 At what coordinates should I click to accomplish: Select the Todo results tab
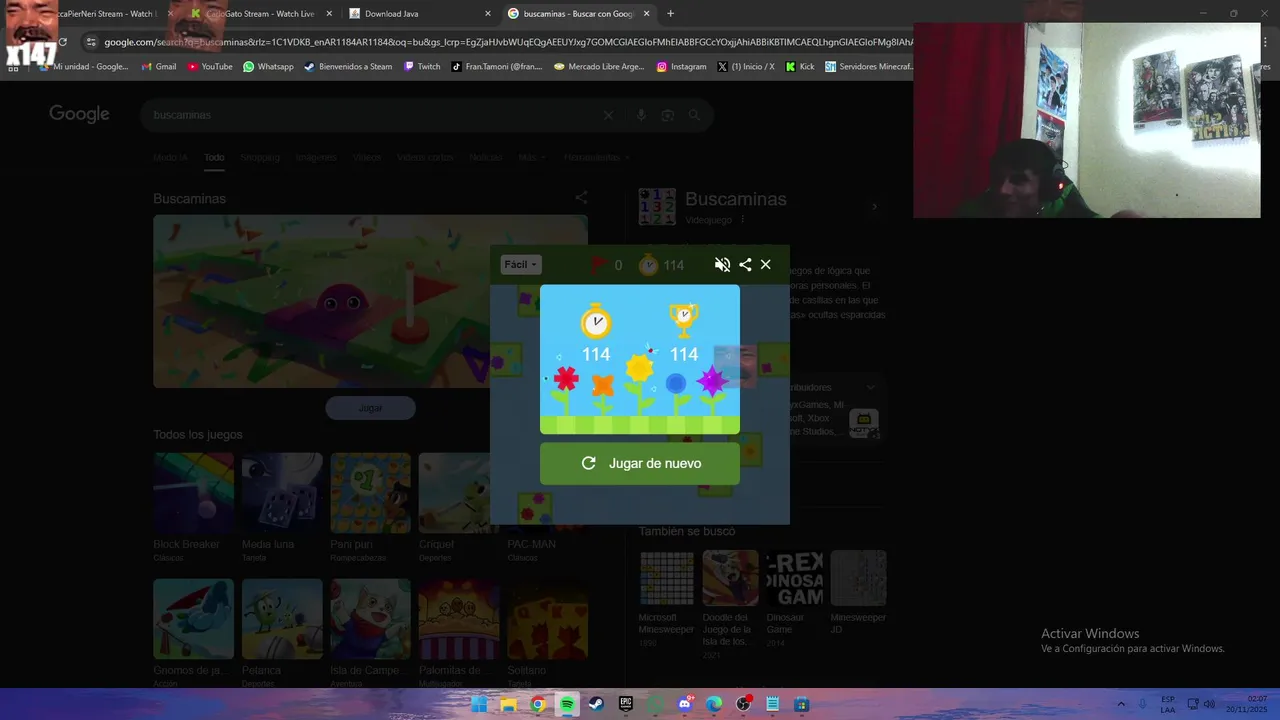[x=214, y=158]
